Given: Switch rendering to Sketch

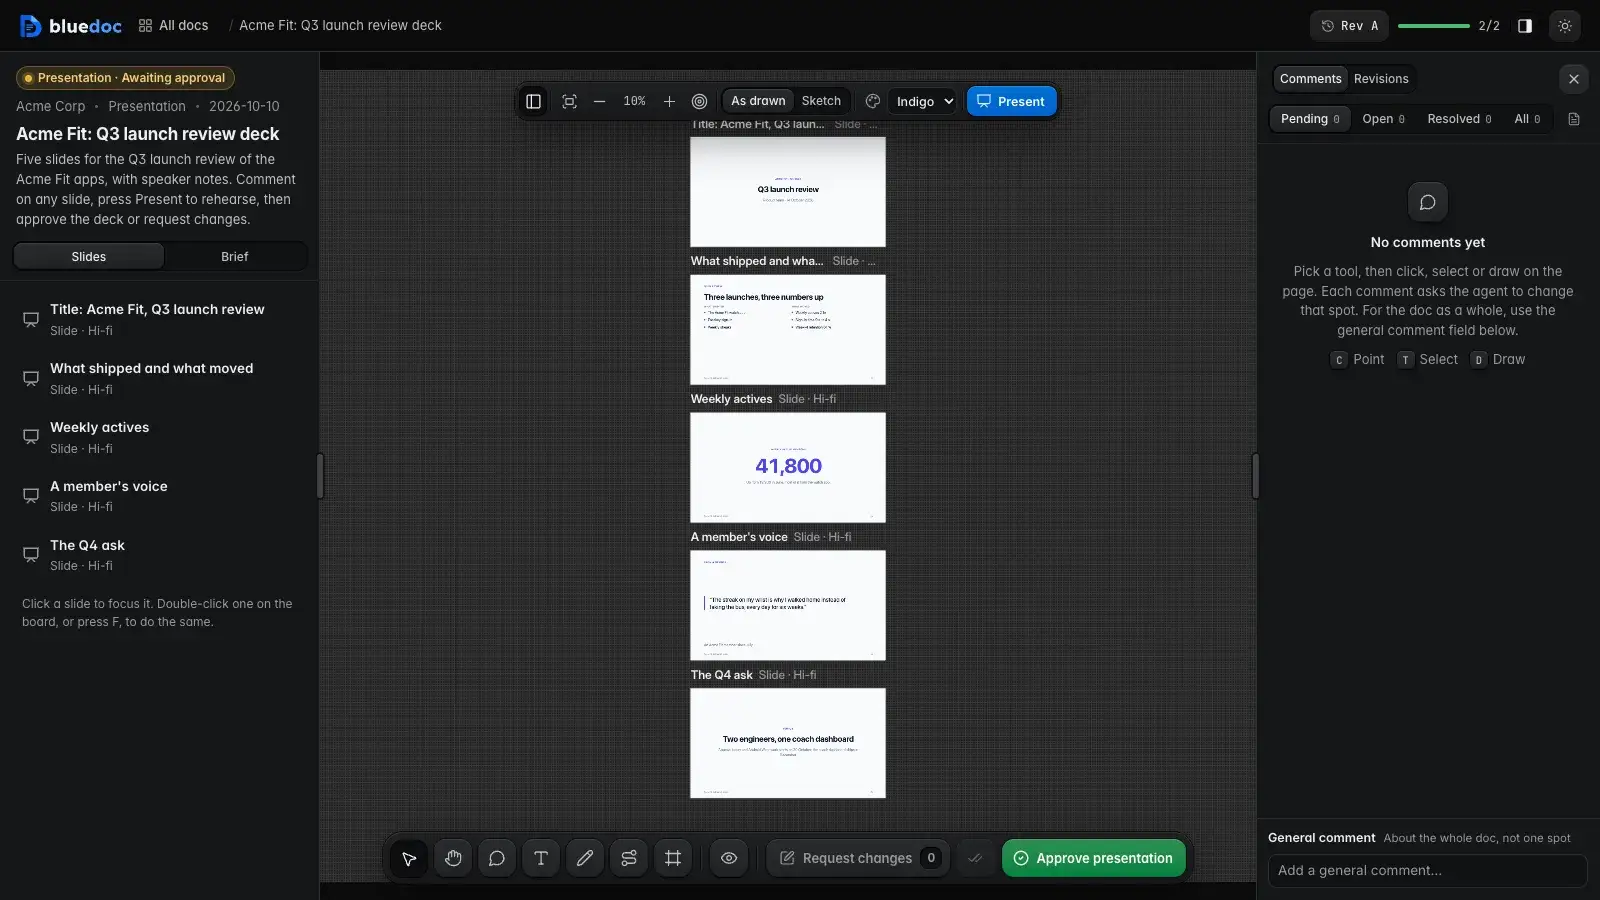Looking at the screenshot, I should click(821, 101).
